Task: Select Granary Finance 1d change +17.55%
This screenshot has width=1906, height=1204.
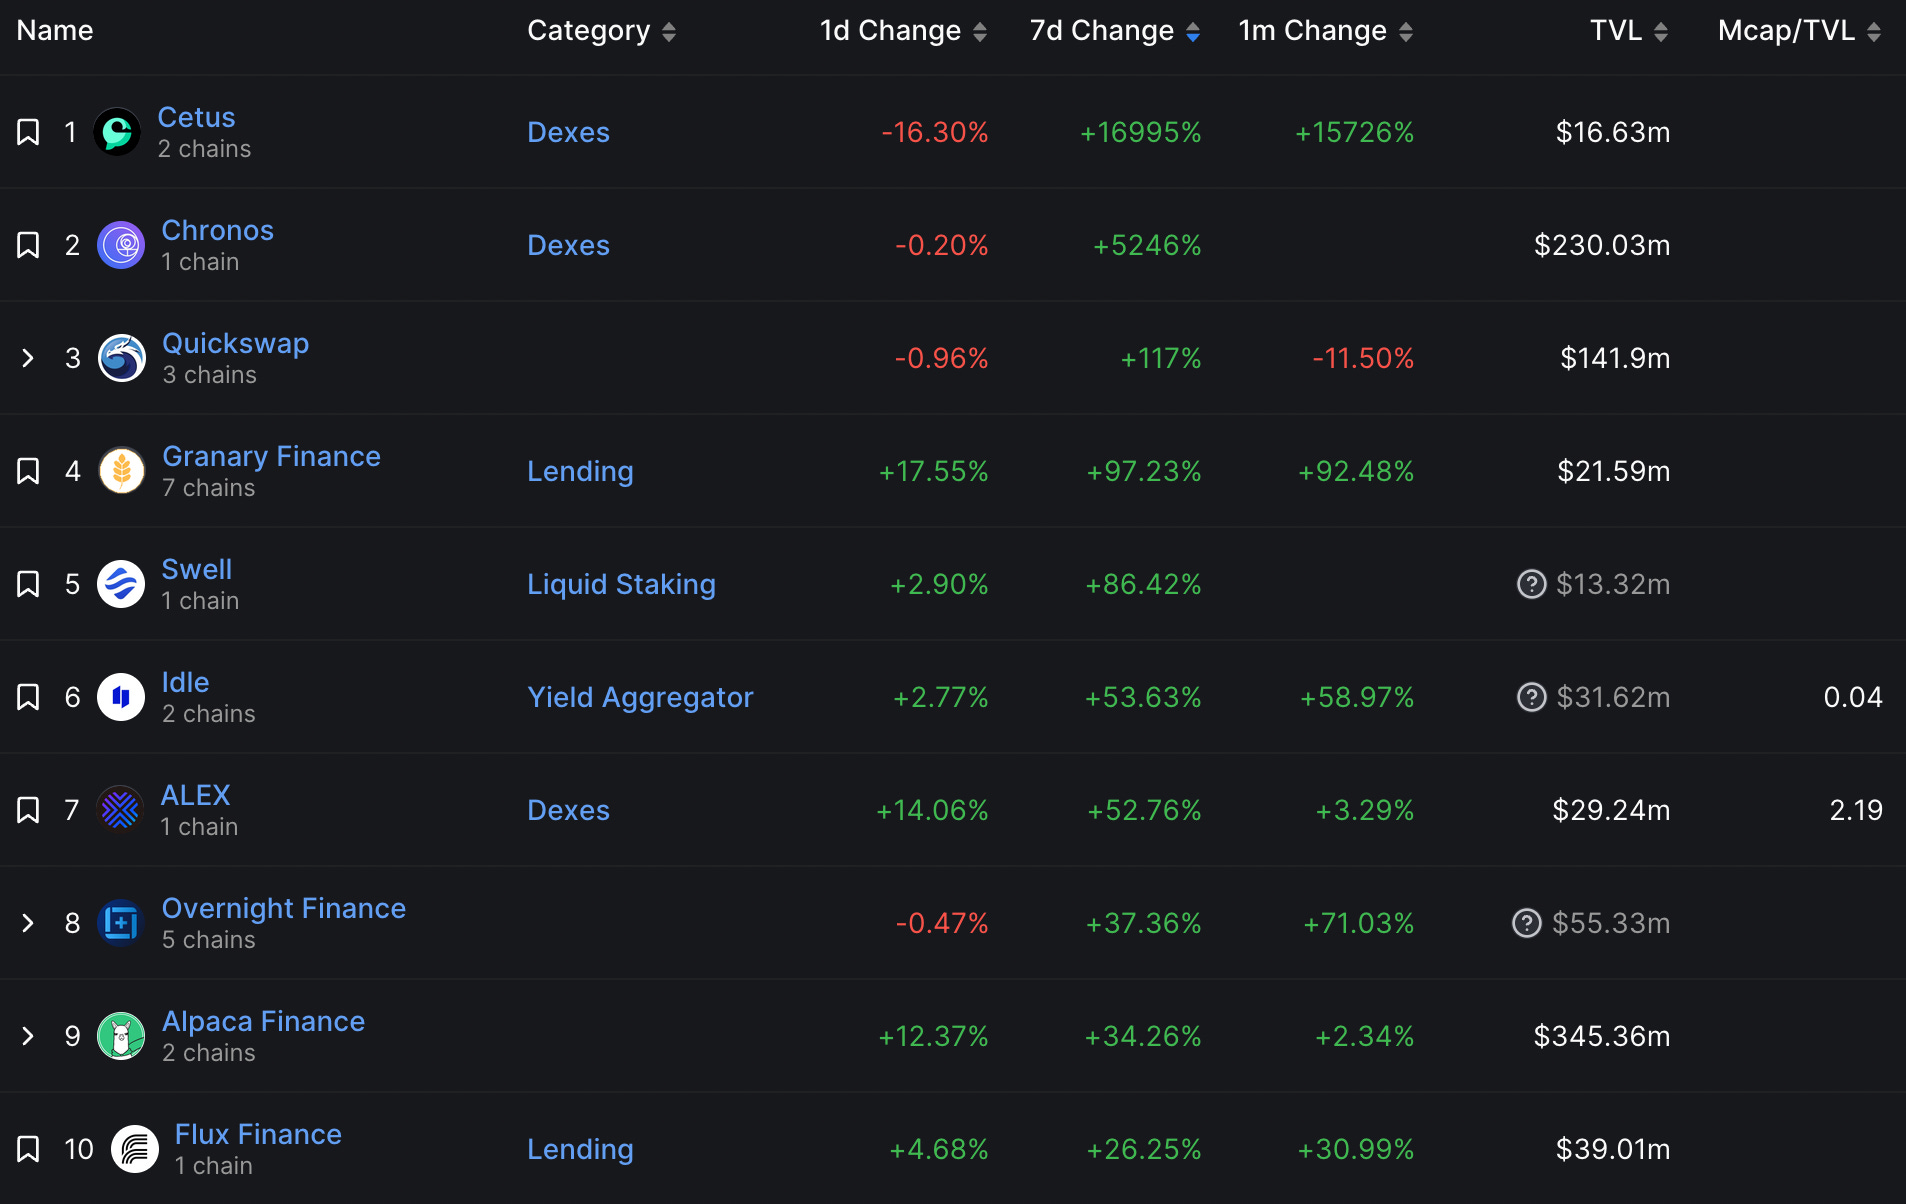Action: point(934,471)
